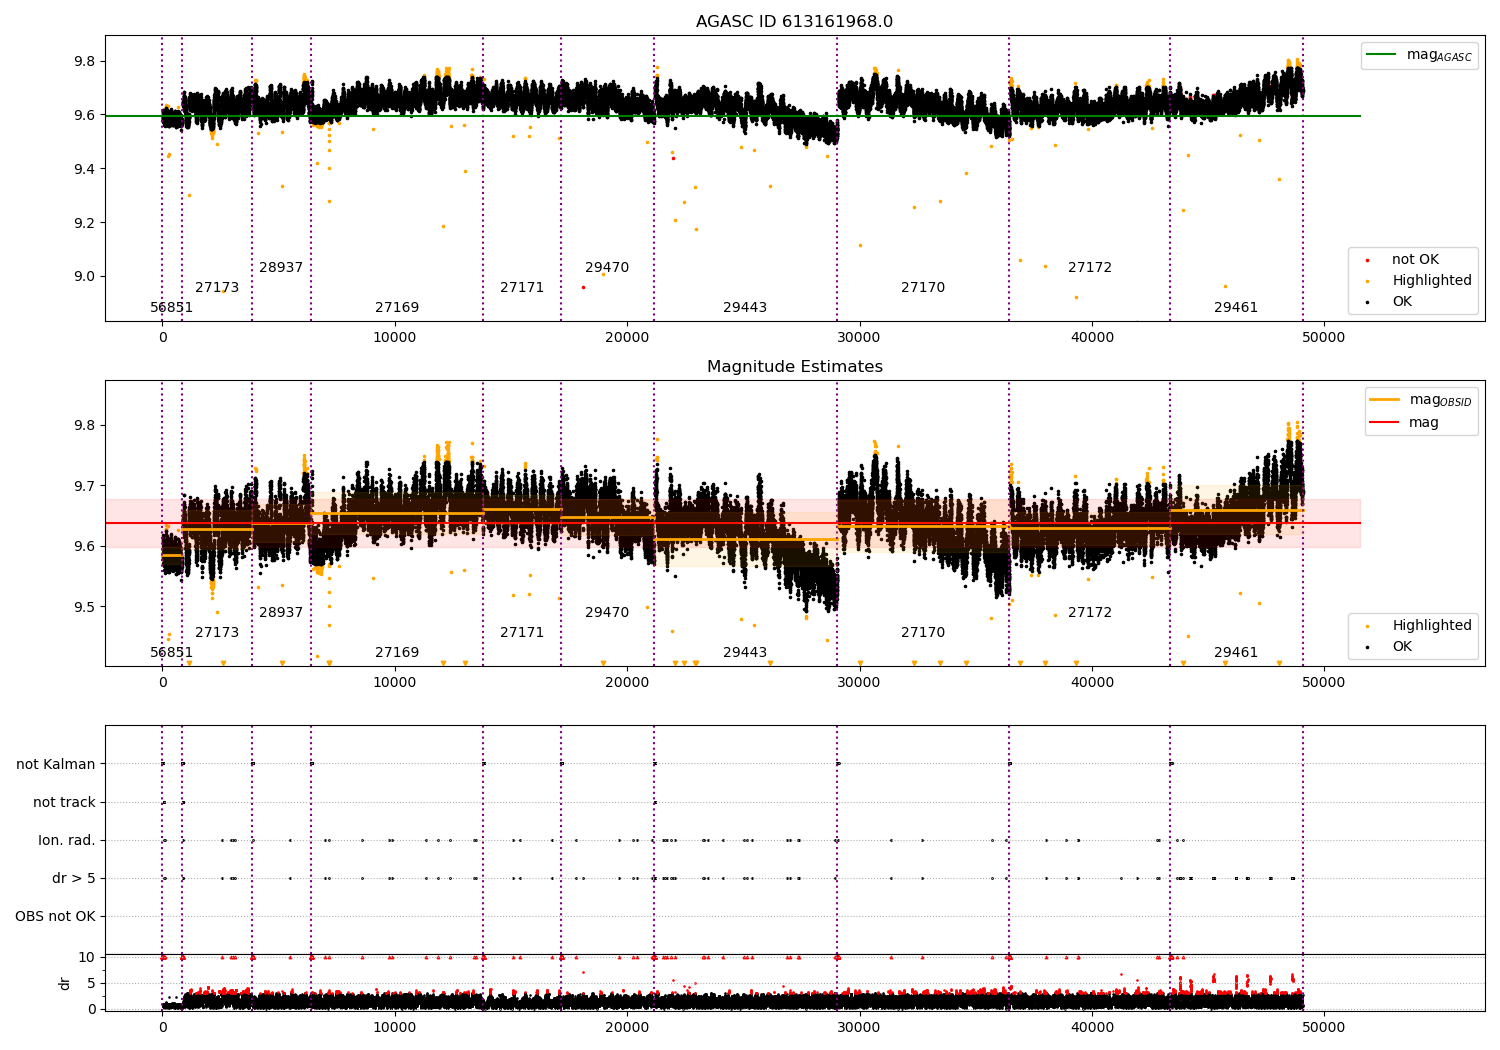Click obsid label 29443 in Magnitude Estimates plot
1500x1050 pixels.
click(745, 653)
